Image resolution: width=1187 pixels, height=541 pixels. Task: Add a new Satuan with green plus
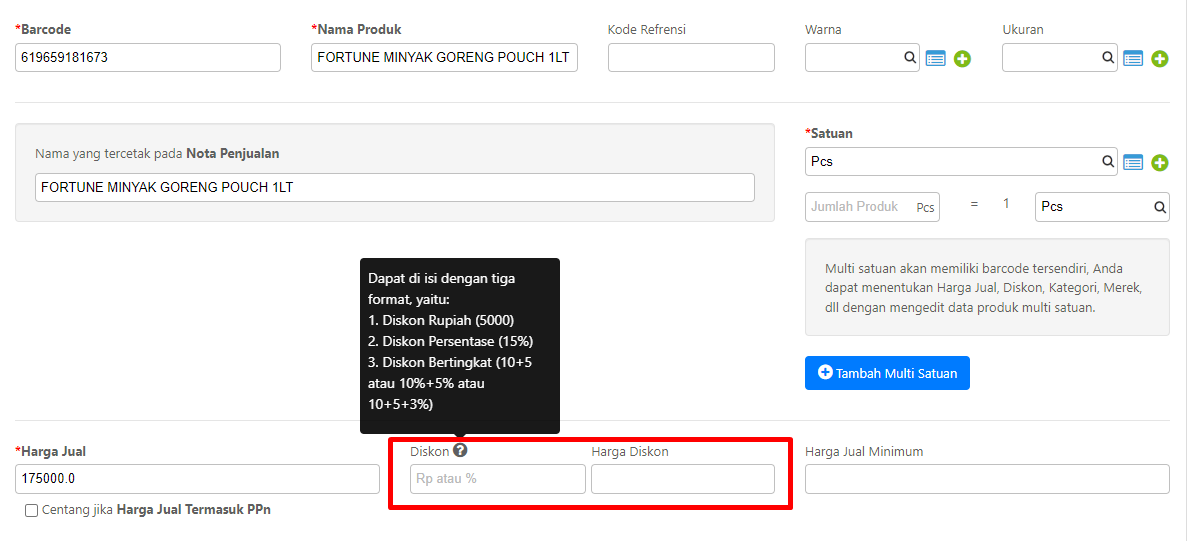(x=1160, y=162)
